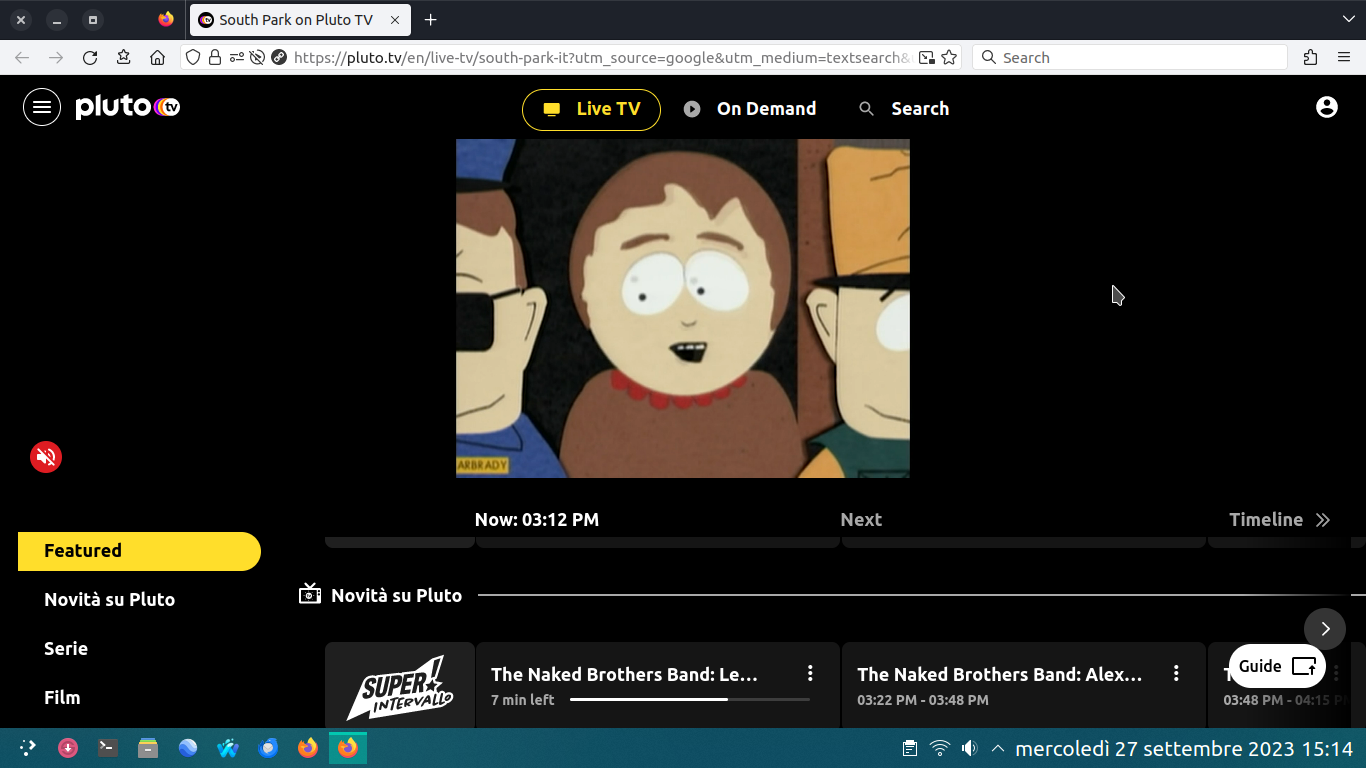
Task: Click the Now: 03:12 PM label
Action: pos(537,520)
